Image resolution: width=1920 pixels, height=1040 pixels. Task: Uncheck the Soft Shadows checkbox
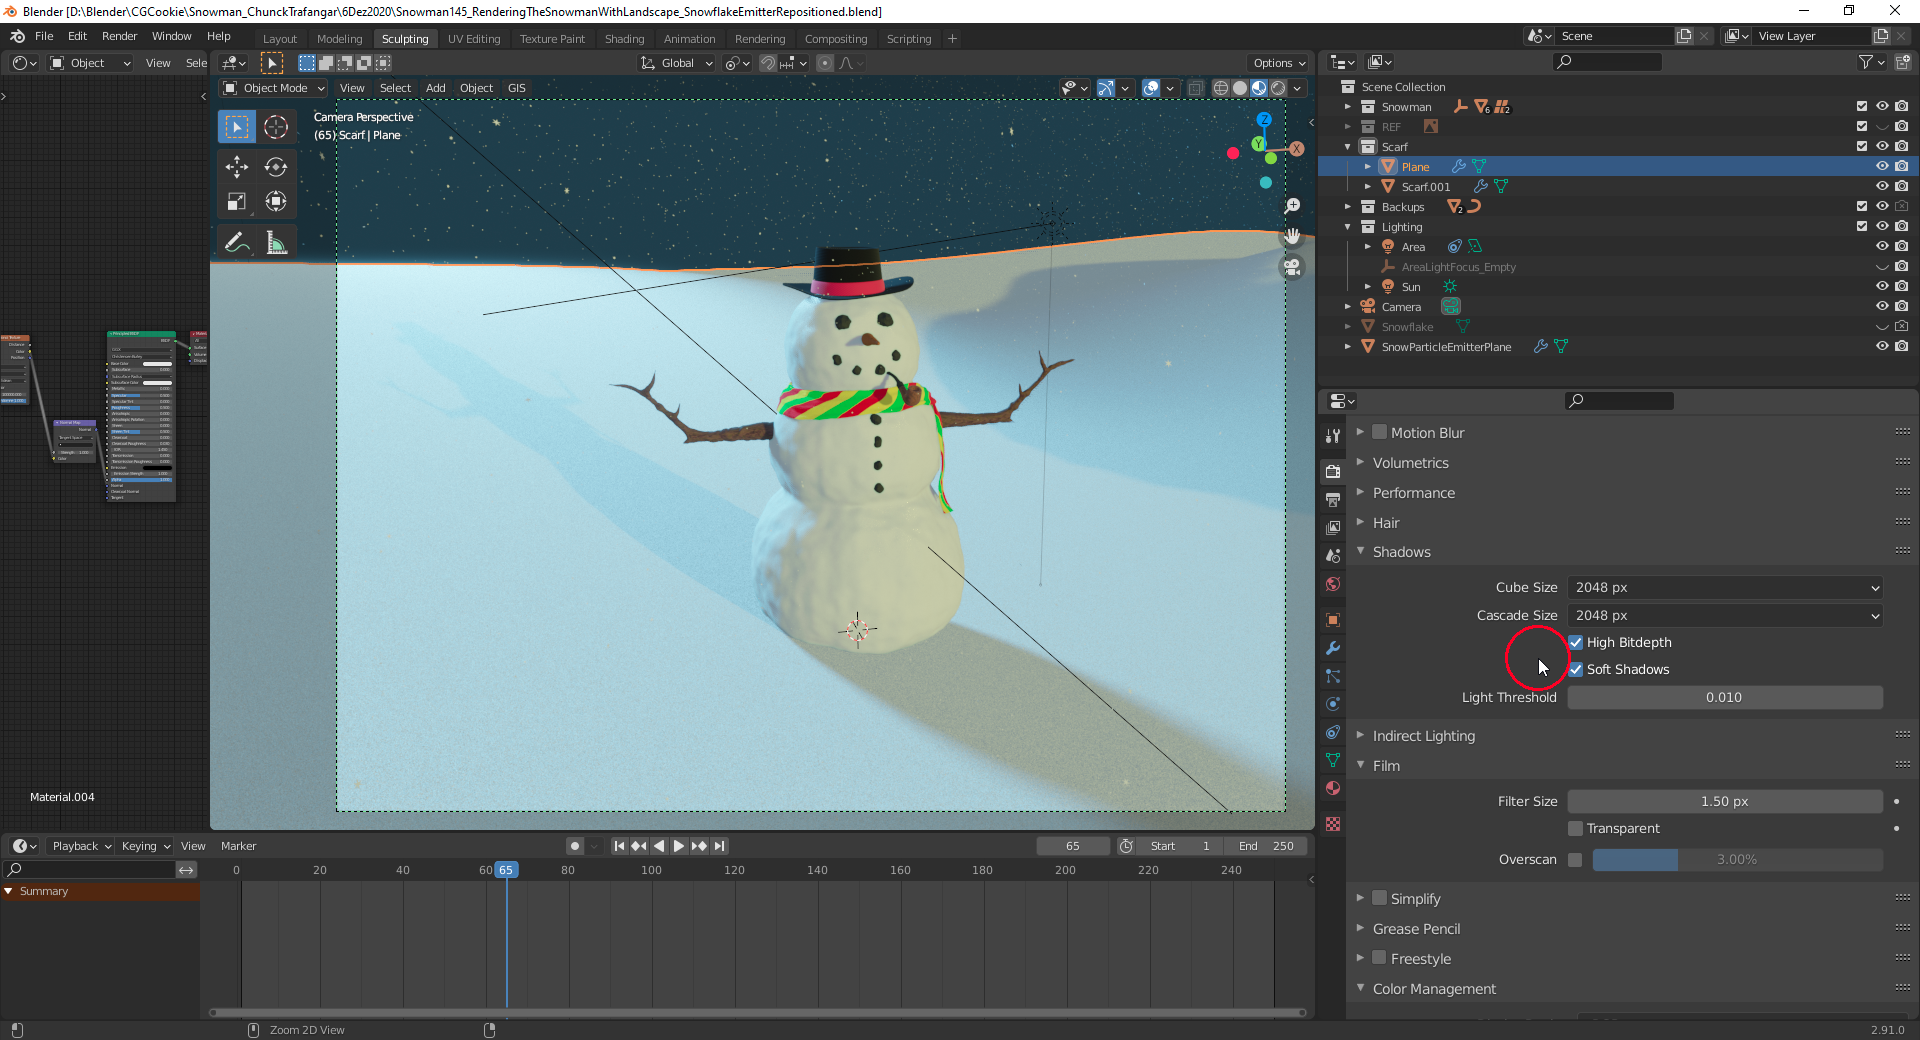[1577, 669]
